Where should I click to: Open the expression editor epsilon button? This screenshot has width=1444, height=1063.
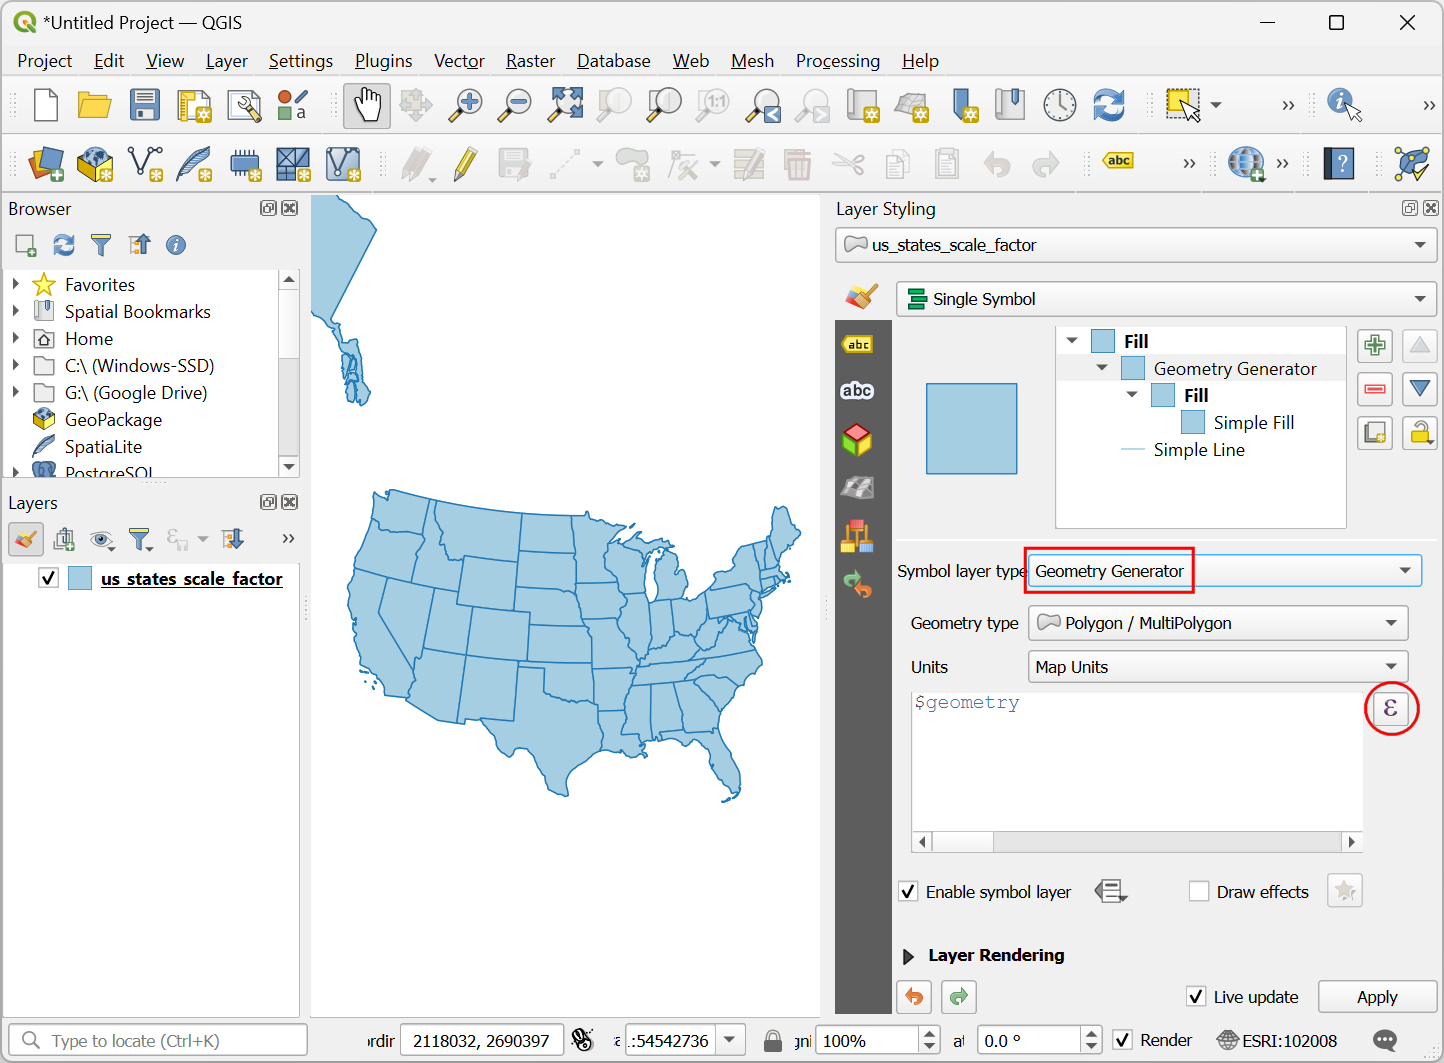pos(1390,709)
